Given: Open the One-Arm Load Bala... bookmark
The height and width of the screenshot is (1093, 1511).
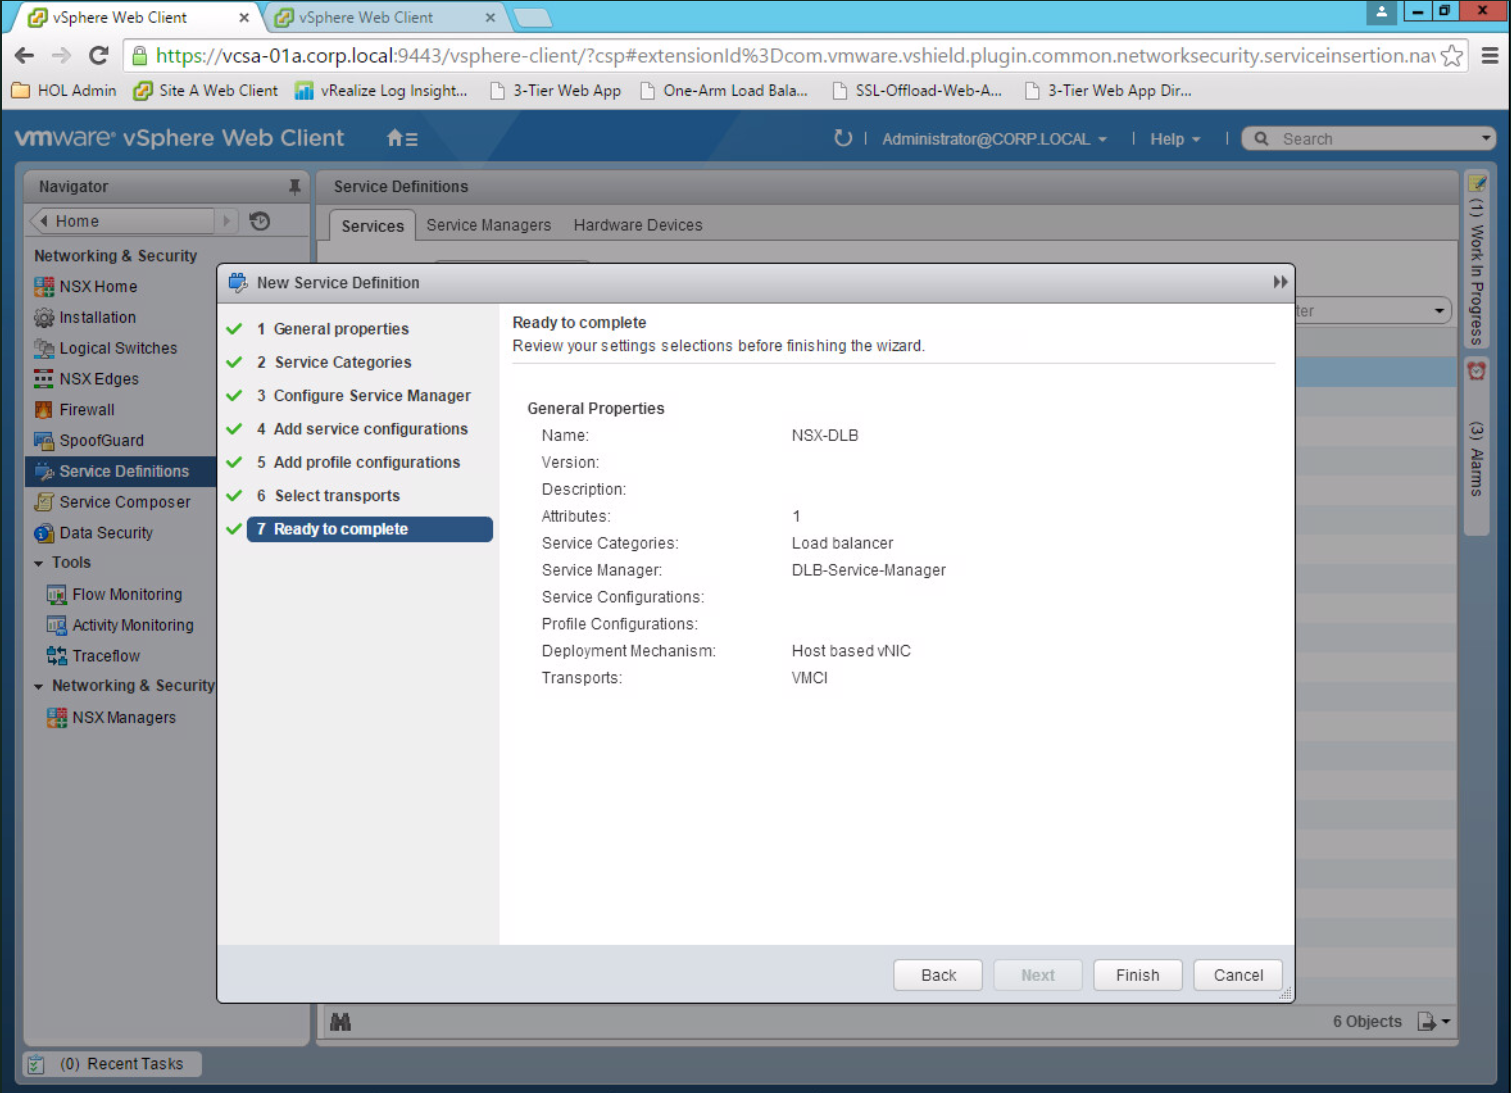Looking at the screenshot, I should 724,90.
